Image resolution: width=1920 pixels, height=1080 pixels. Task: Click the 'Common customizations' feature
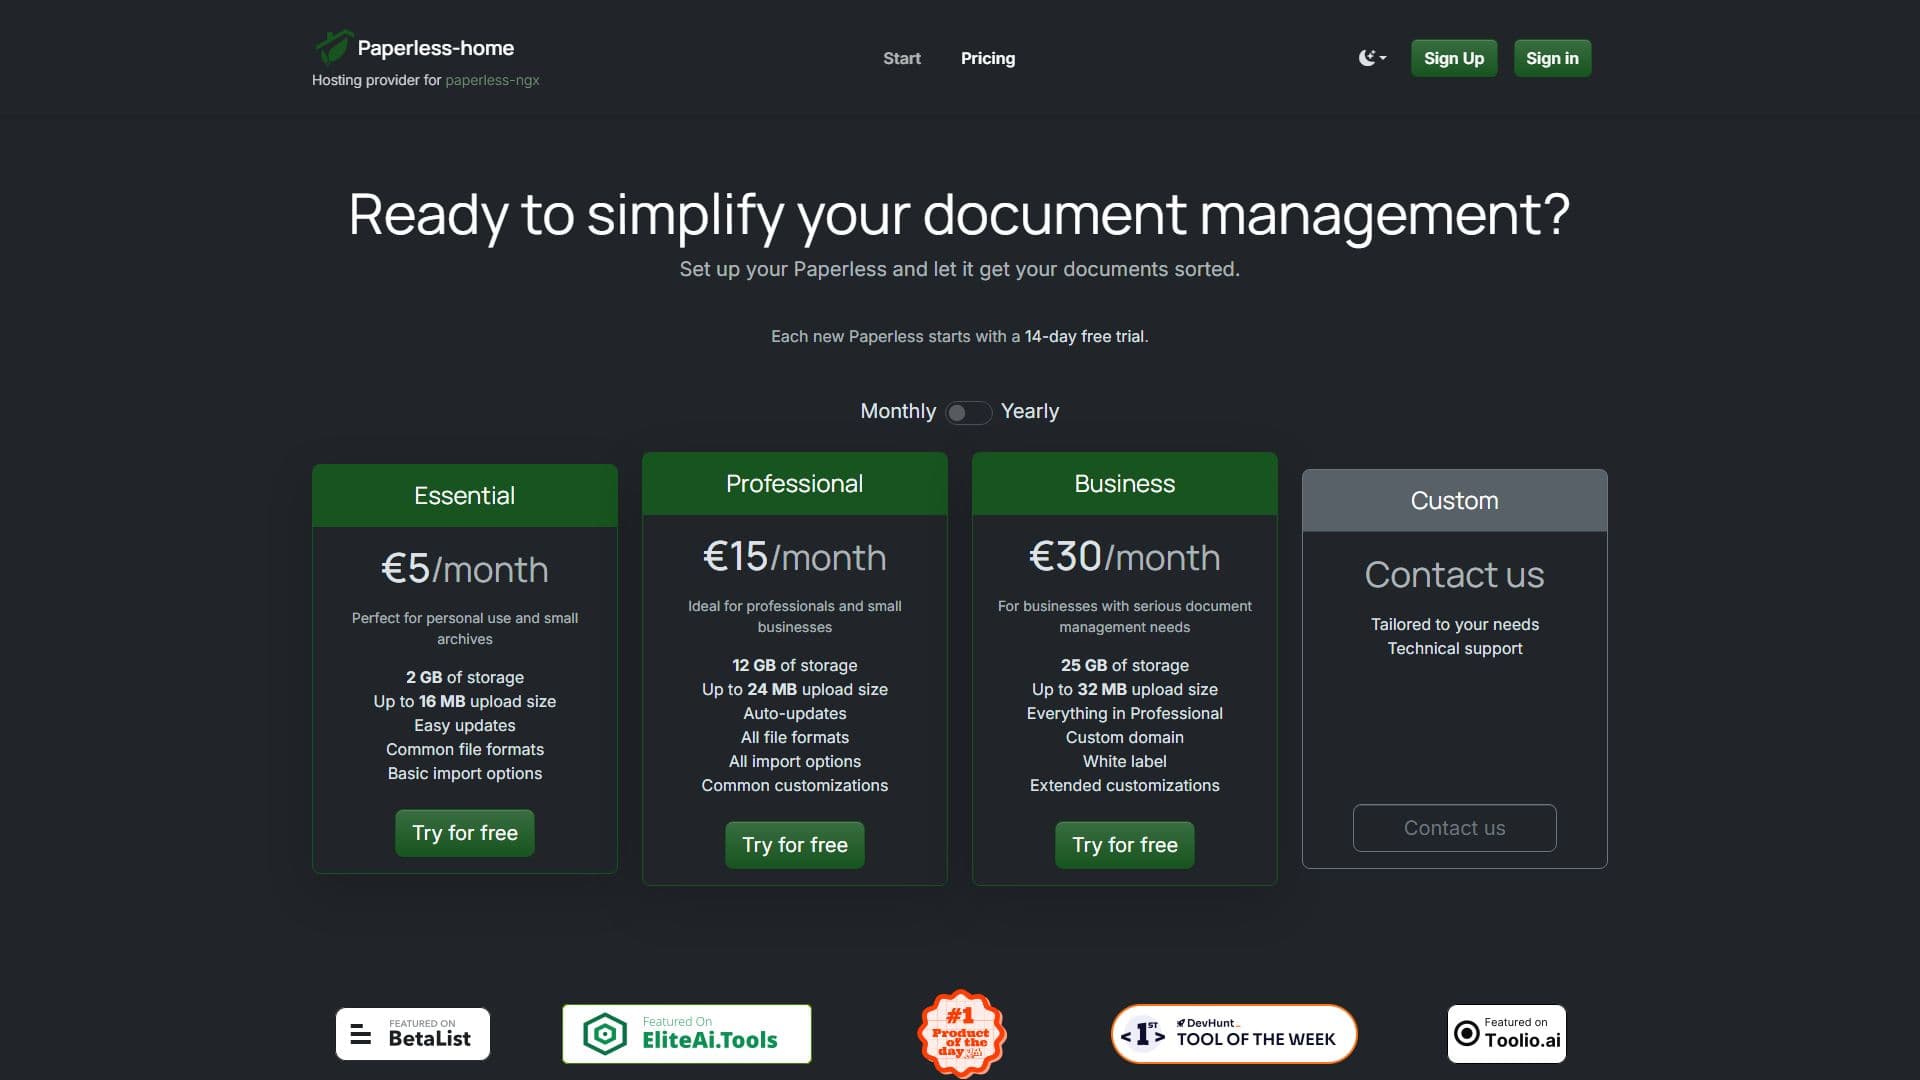pos(795,785)
